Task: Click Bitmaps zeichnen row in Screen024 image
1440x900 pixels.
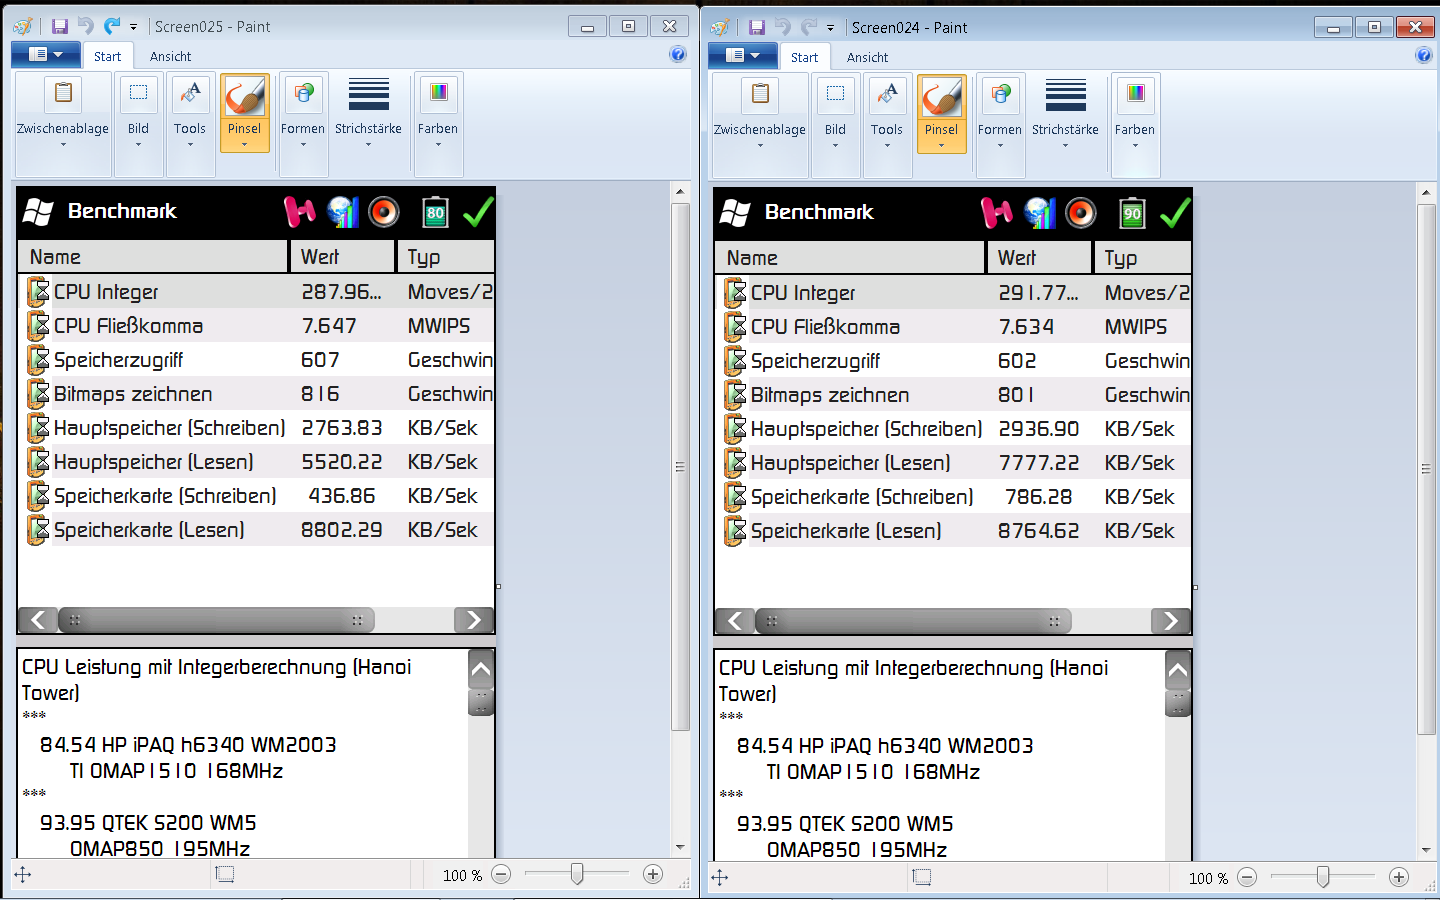Action: (x=953, y=395)
